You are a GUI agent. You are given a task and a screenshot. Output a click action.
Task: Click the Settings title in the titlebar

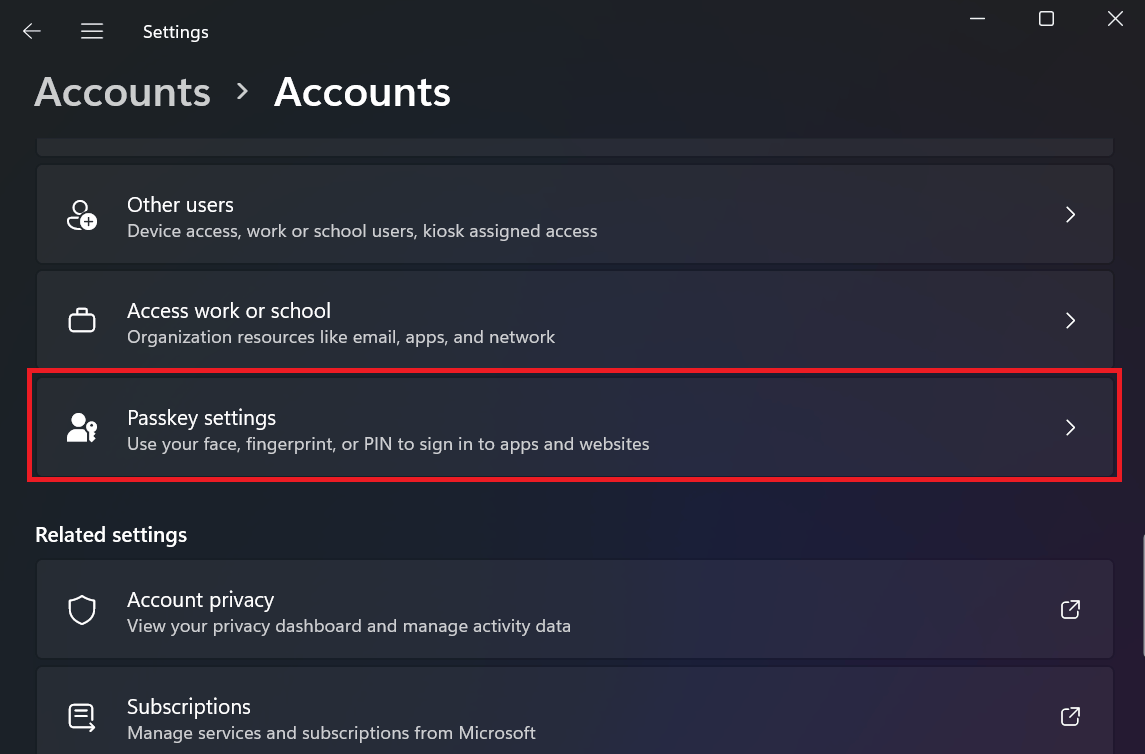[175, 31]
